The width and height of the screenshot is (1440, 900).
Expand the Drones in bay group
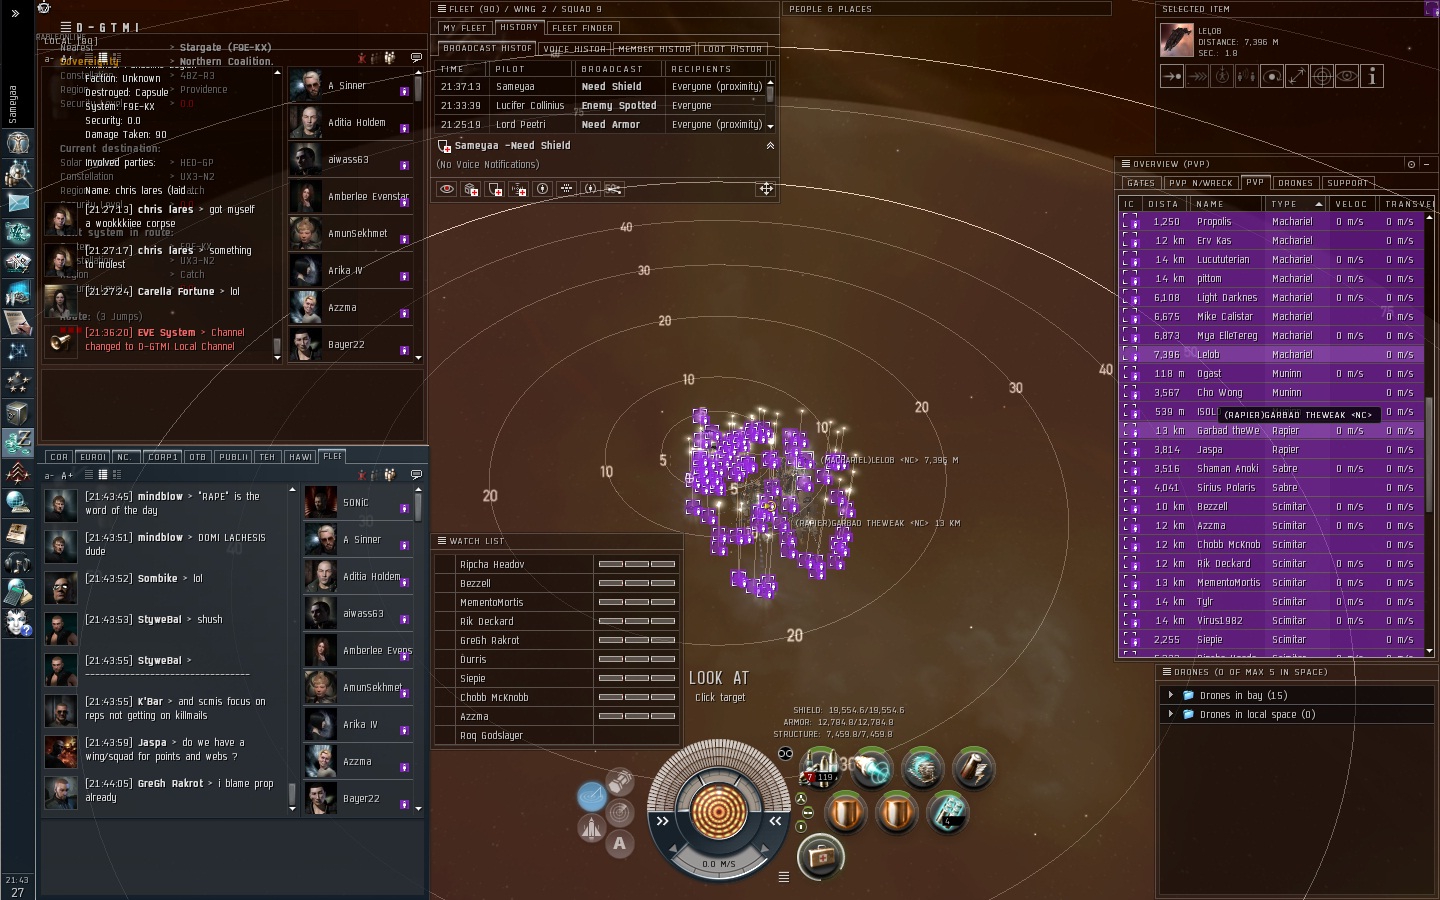coord(1170,695)
